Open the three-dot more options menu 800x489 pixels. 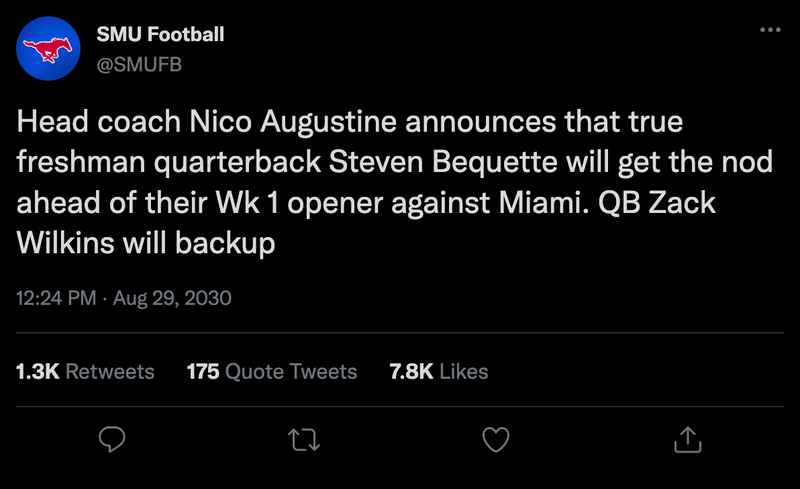coord(770,30)
